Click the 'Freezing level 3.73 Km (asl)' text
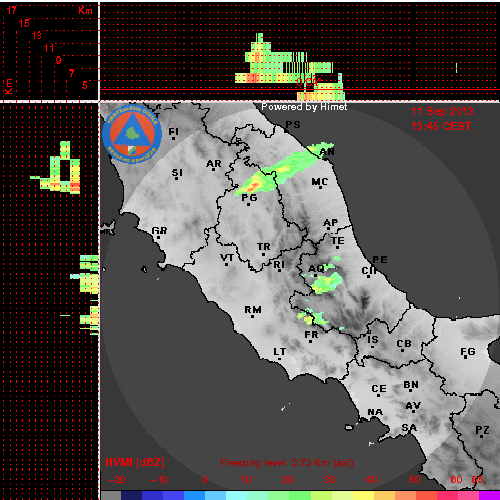500x500 pixels. [x=287, y=463]
